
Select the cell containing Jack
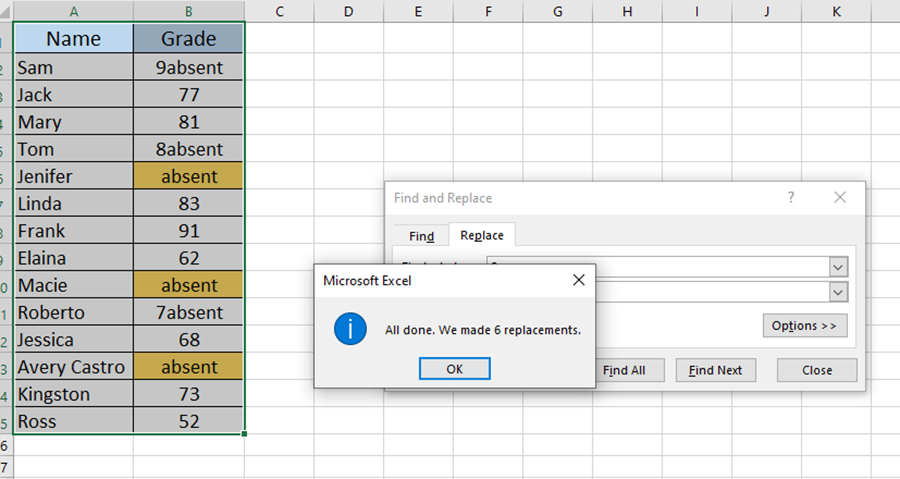pyautogui.click(x=73, y=94)
